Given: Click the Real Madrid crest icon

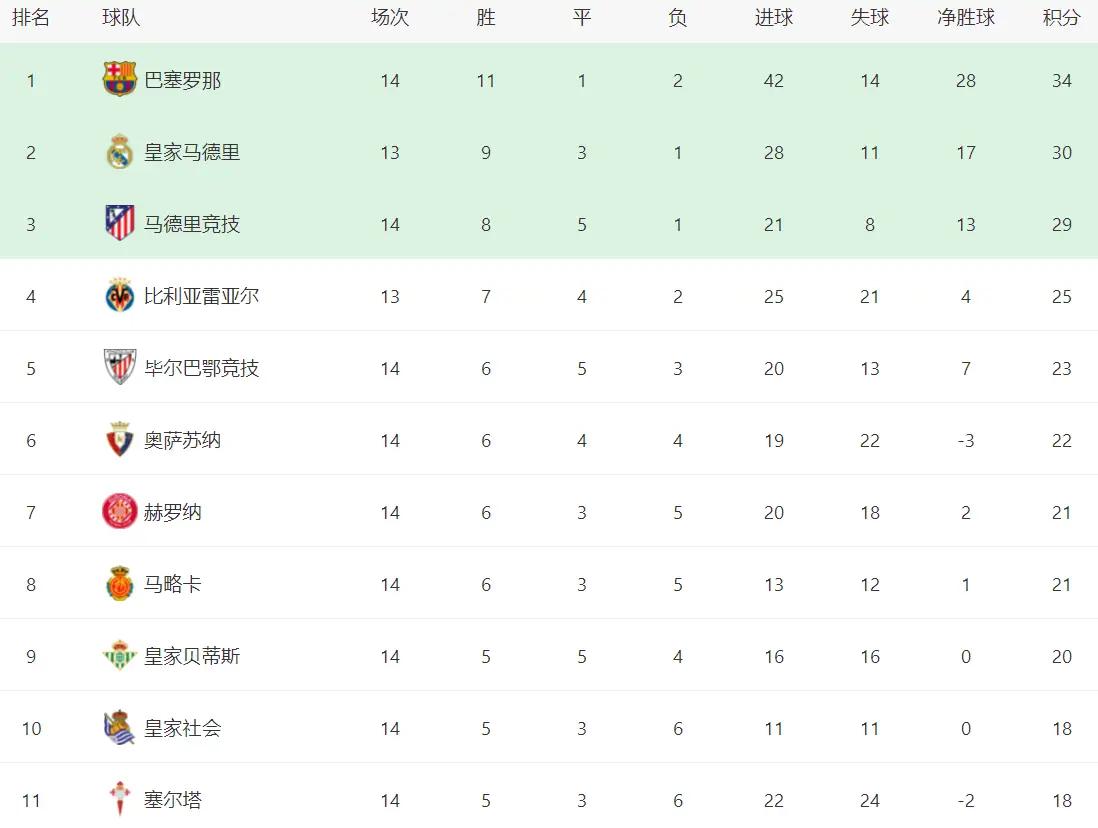Looking at the screenshot, I should click(120, 152).
